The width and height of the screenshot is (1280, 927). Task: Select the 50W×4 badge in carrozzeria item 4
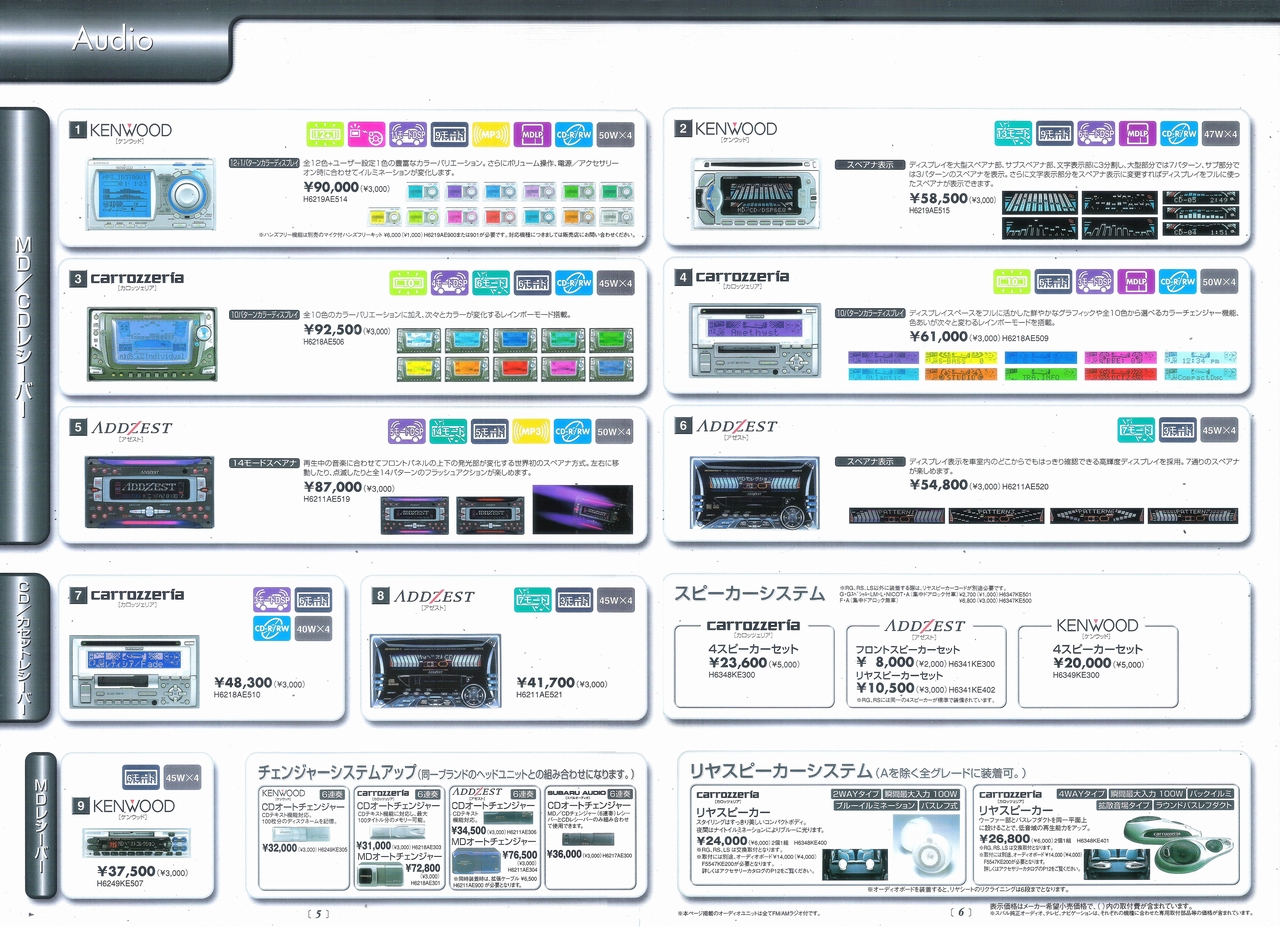coord(1220,282)
